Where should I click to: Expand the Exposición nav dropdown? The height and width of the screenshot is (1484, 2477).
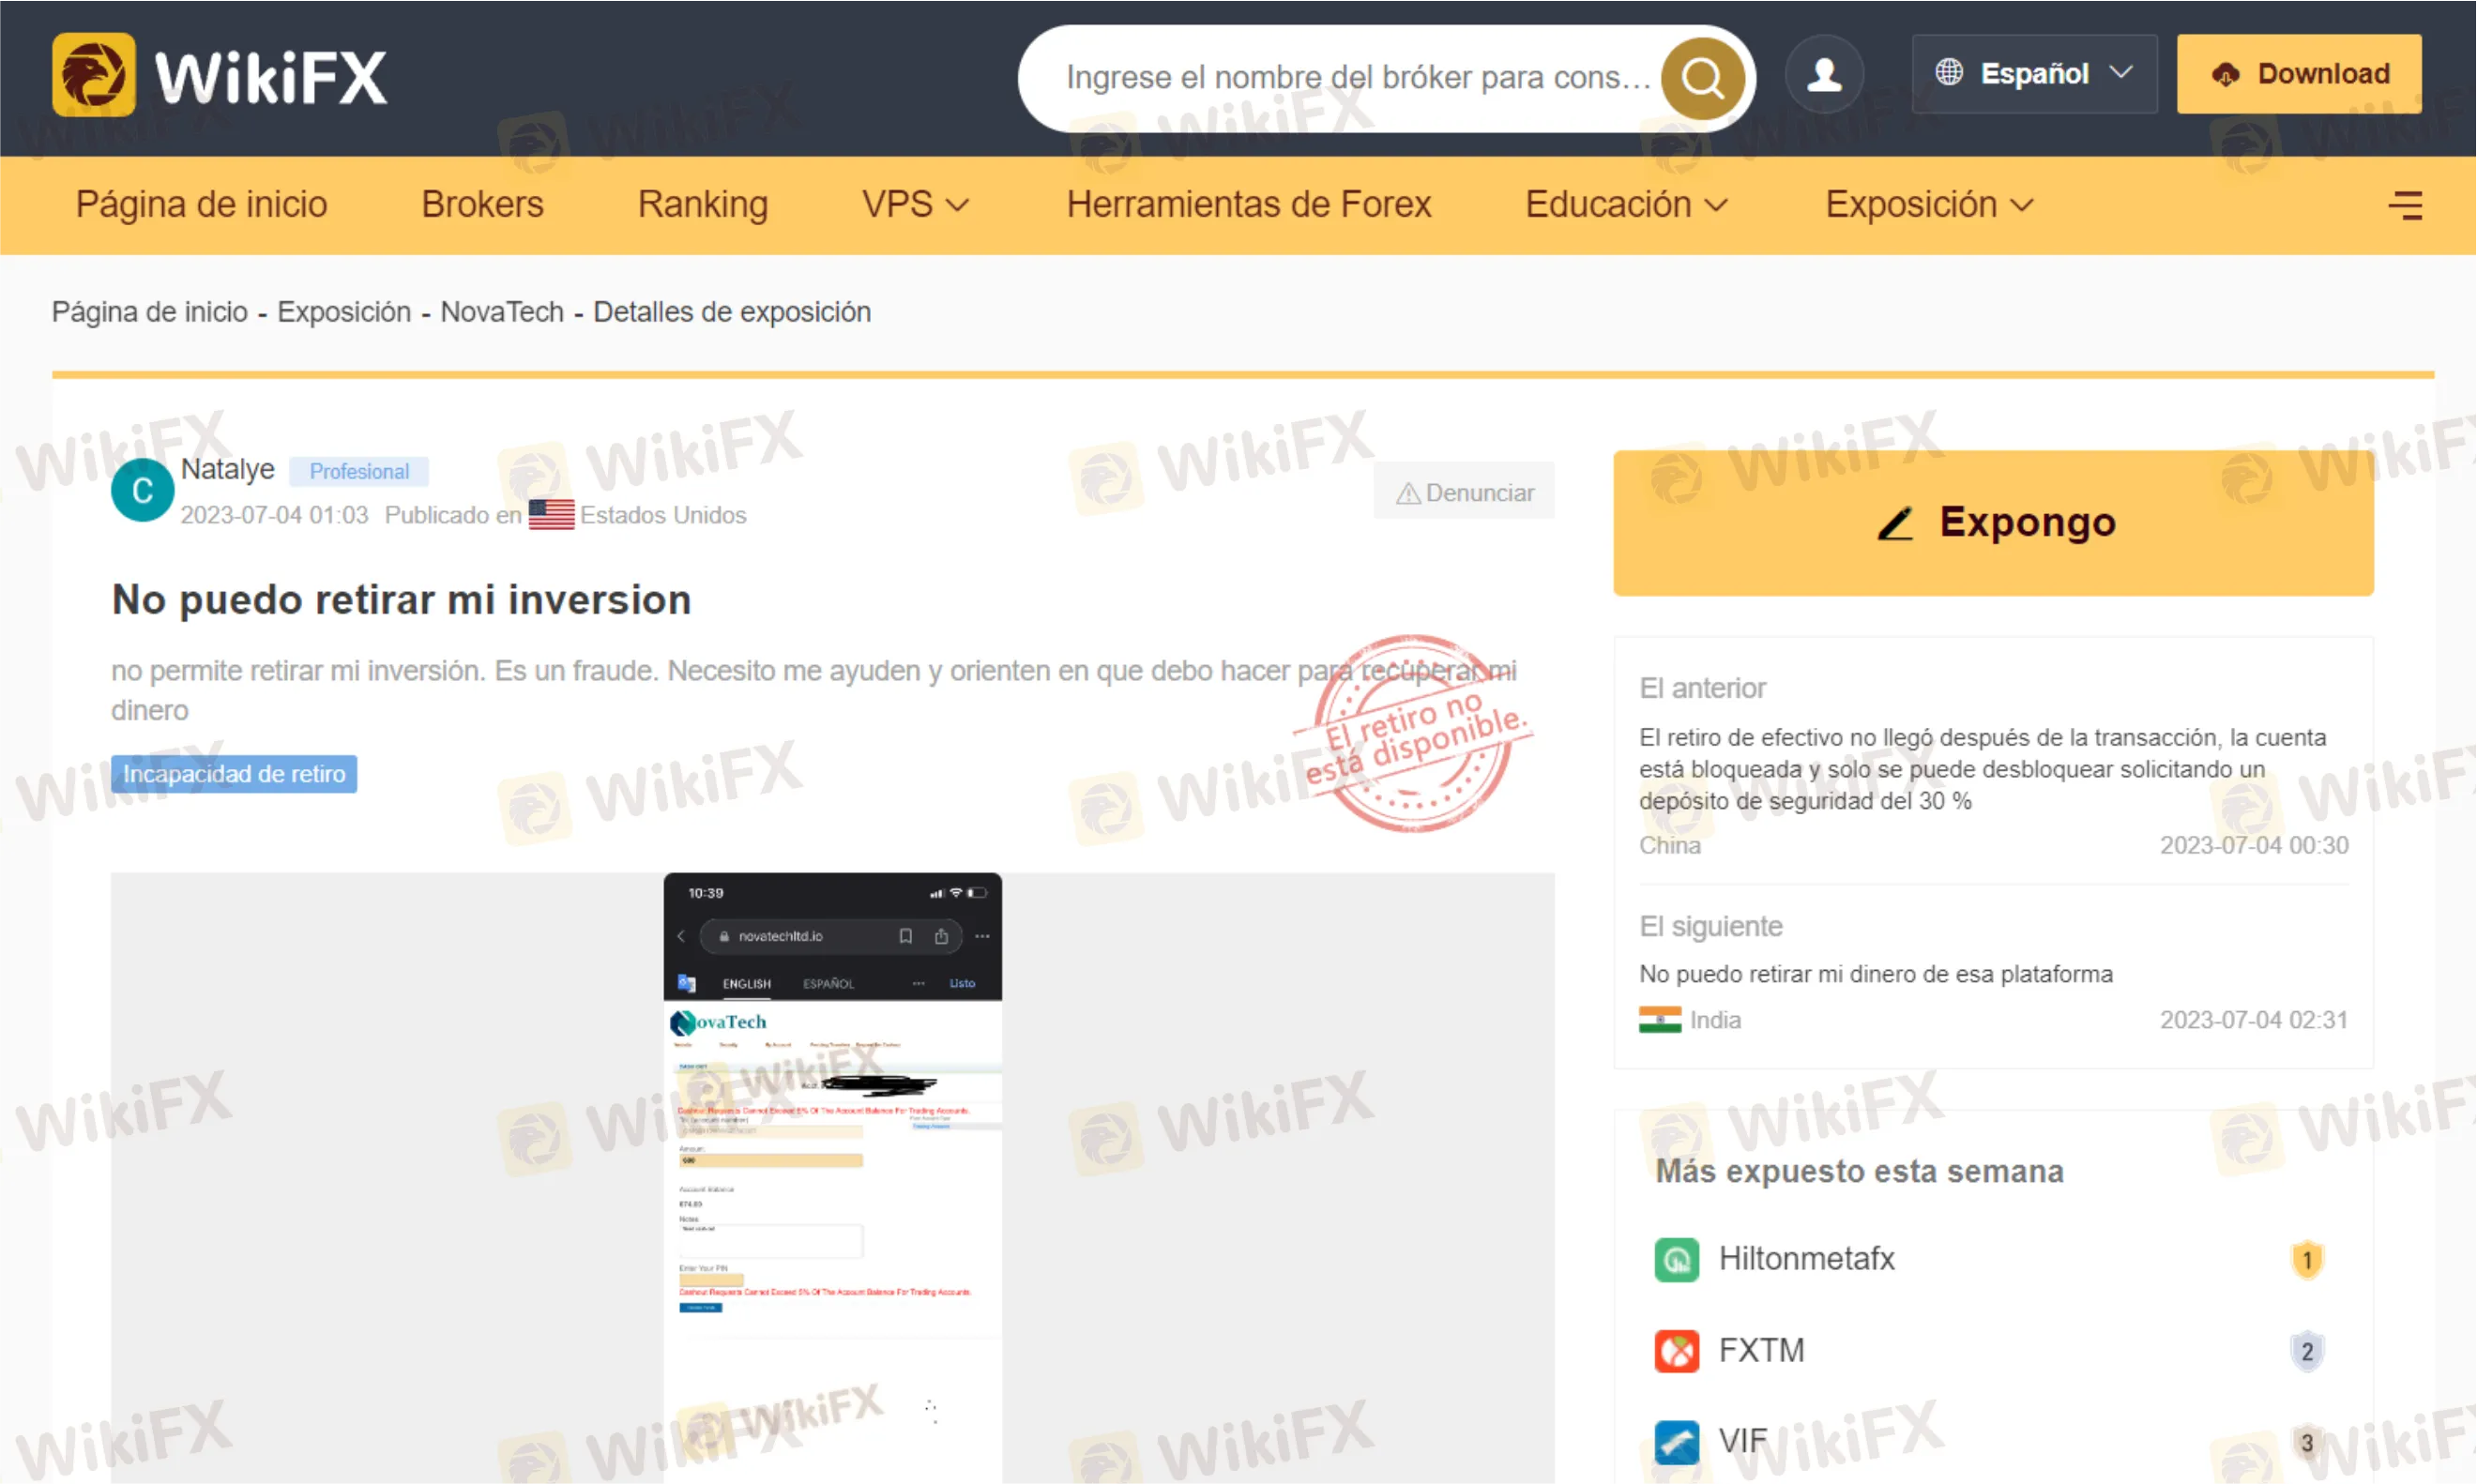click(1928, 205)
